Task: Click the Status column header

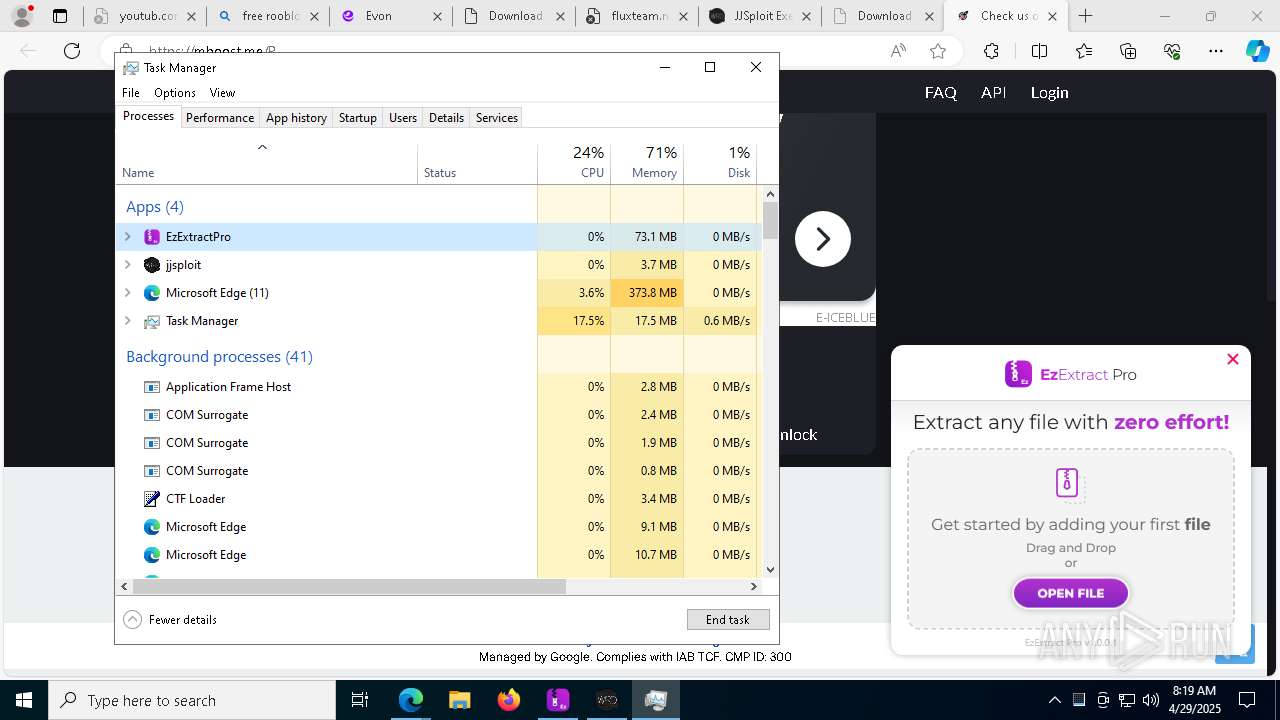Action: pos(477,163)
